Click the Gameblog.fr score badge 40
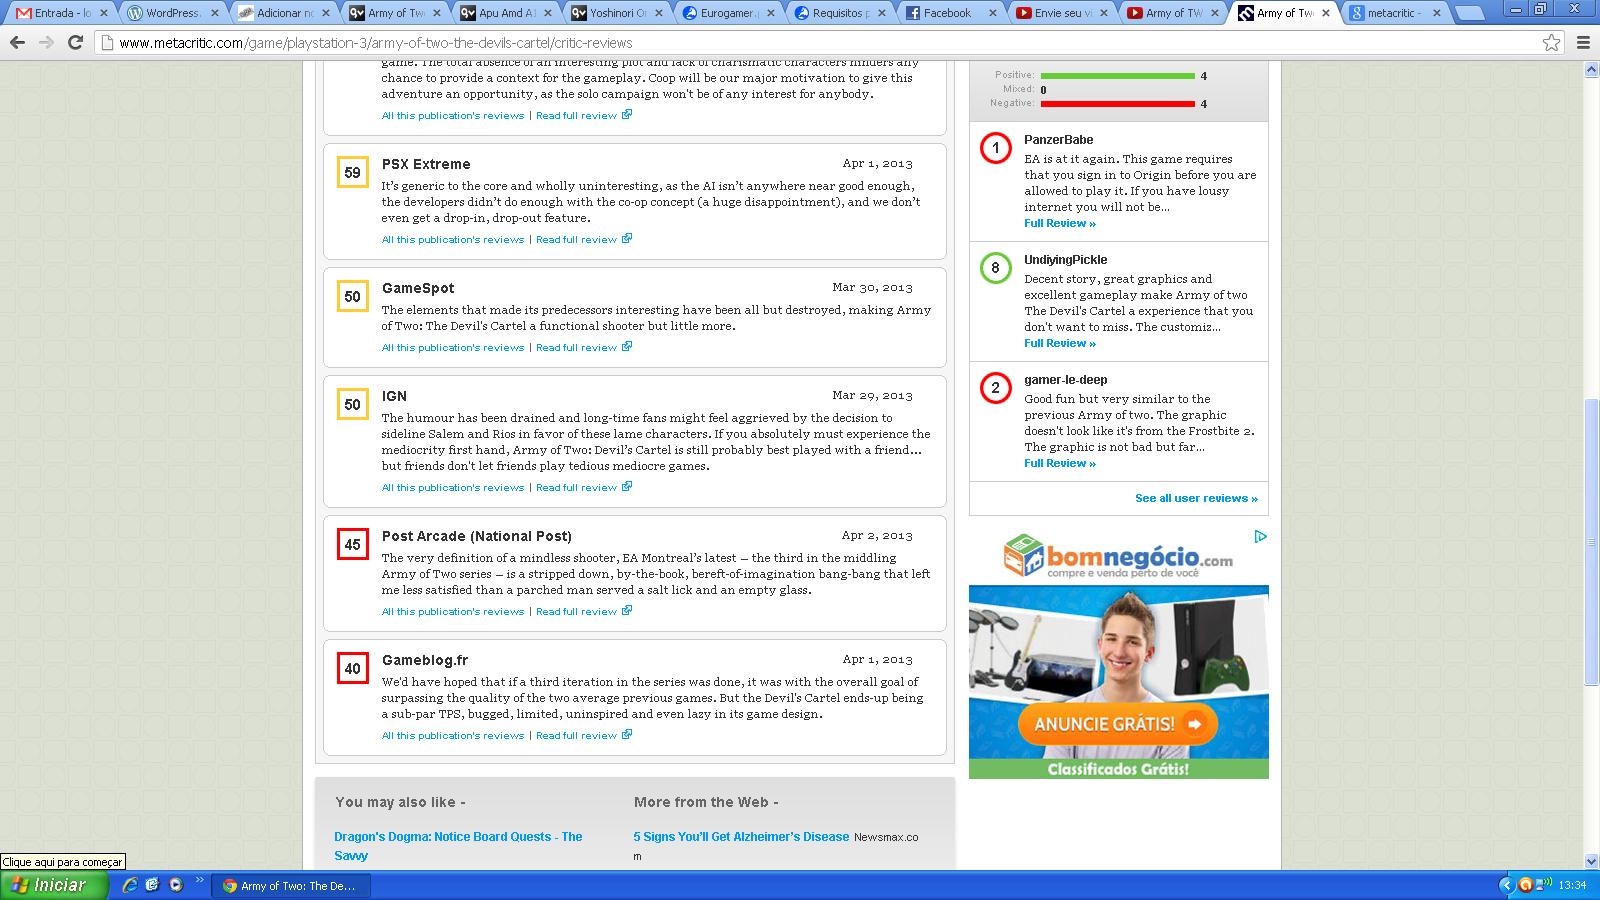1600x900 pixels. 353,669
